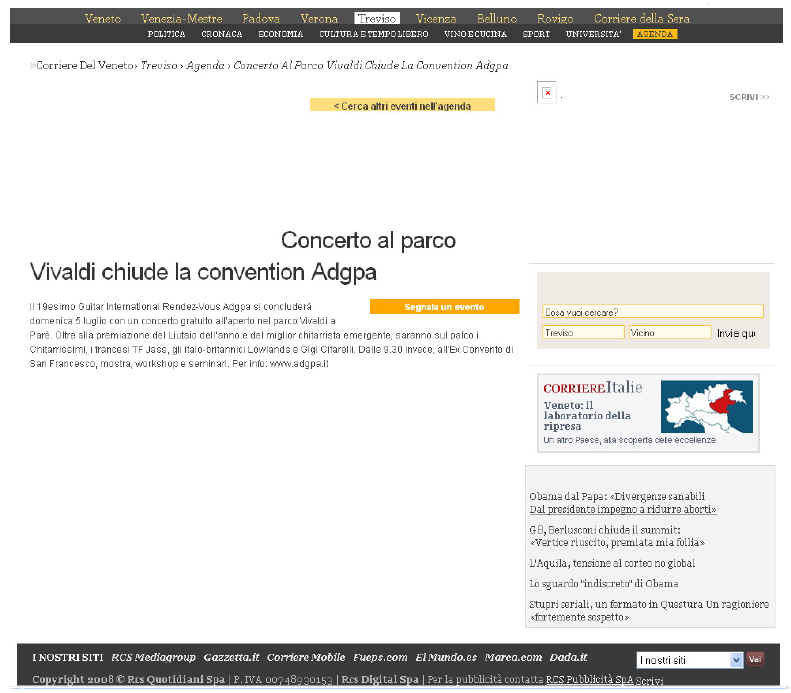791x693 pixels.
Task: Open the Belluno tab
Action: (497, 19)
